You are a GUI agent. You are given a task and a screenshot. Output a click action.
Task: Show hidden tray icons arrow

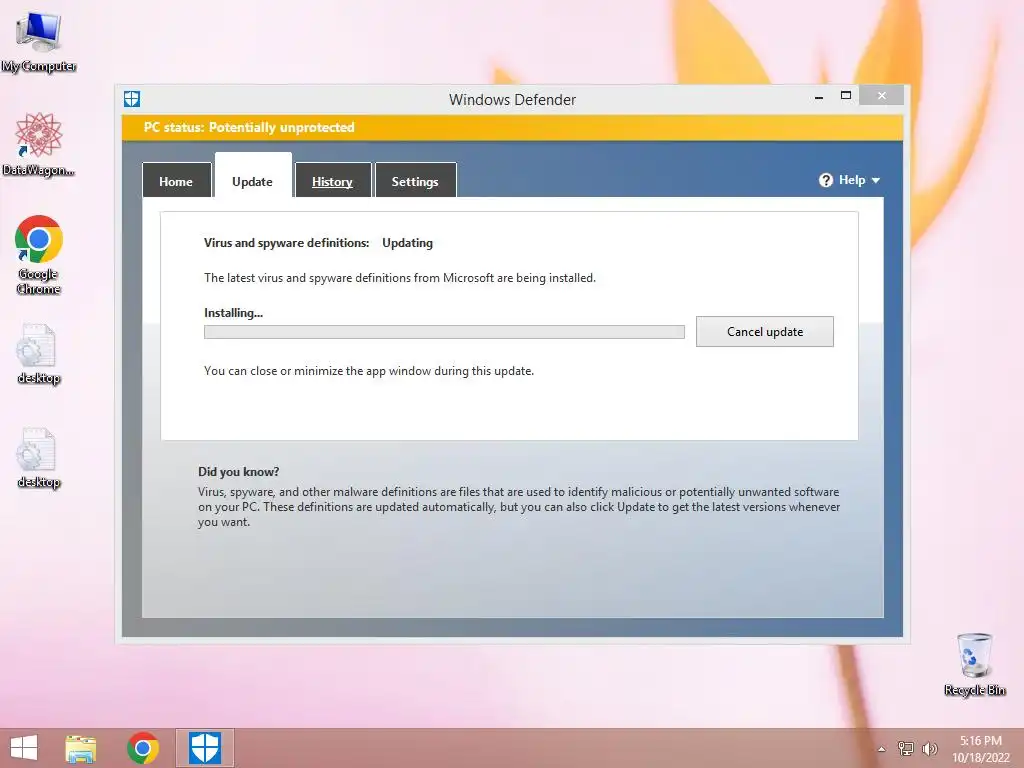(x=882, y=749)
